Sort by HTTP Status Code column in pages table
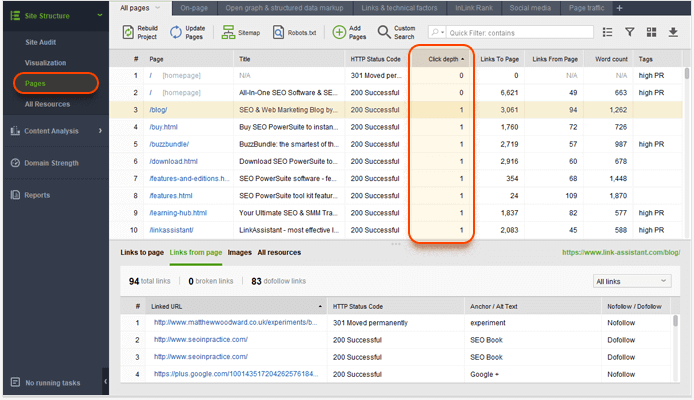Screen dimensions: 694x400 (375, 59)
